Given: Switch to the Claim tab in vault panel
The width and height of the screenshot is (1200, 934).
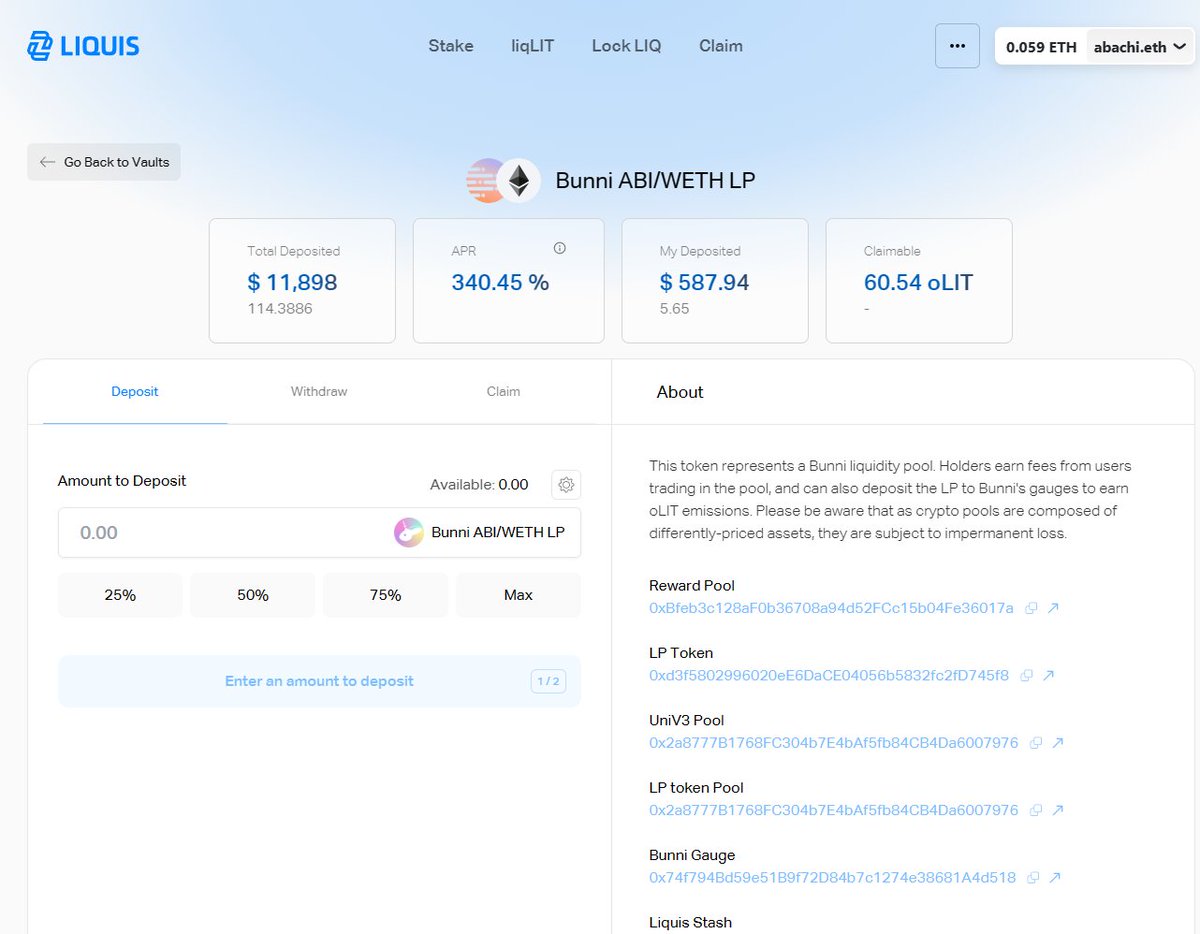Looking at the screenshot, I should coord(503,392).
